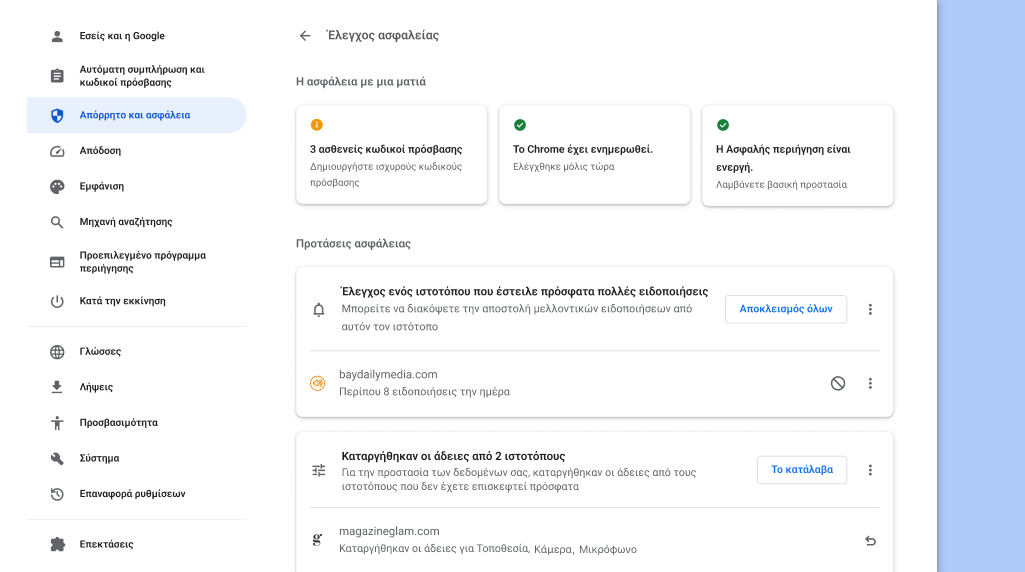Click the Περίπου 8 ειδοποιήσεις την ημέρα text

pos(424,392)
